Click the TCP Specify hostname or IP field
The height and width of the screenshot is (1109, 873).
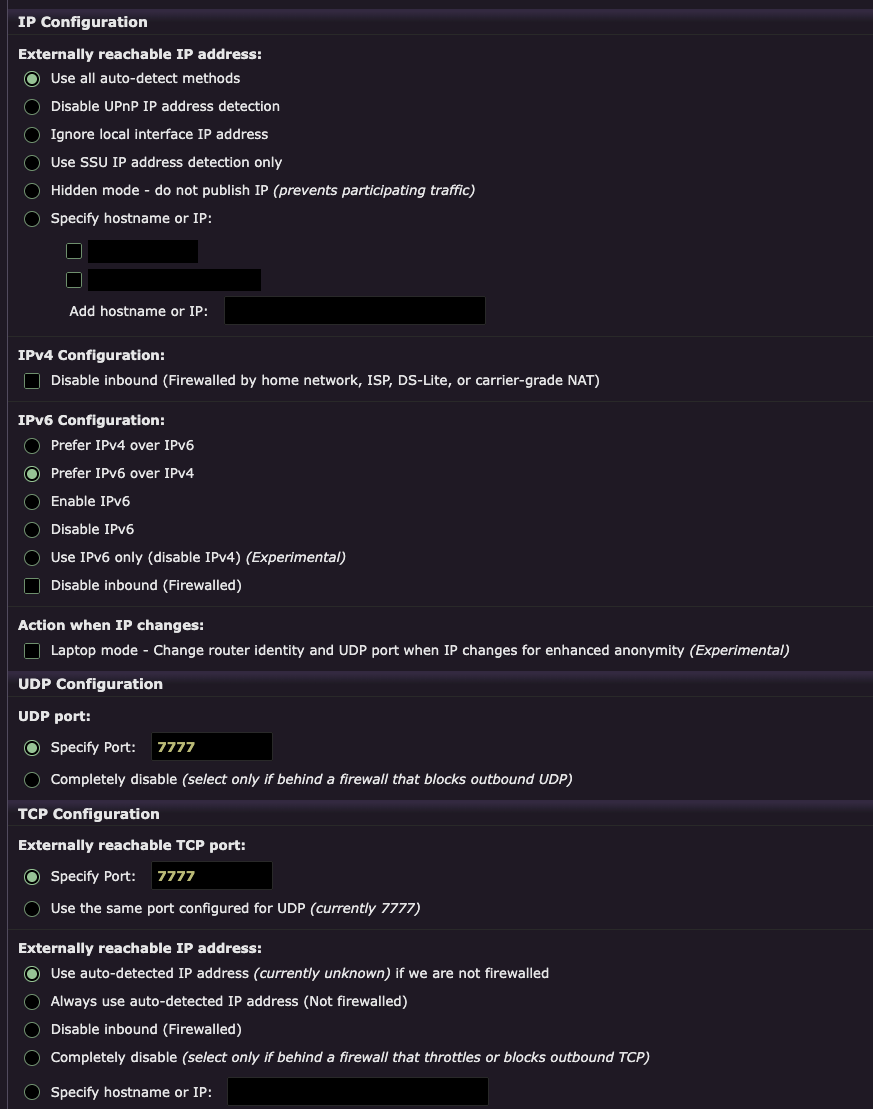pyautogui.click(x=358, y=1091)
